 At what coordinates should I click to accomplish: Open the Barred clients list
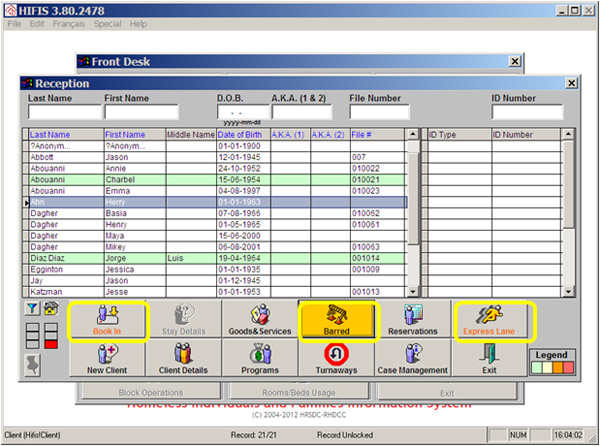click(x=338, y=319)
